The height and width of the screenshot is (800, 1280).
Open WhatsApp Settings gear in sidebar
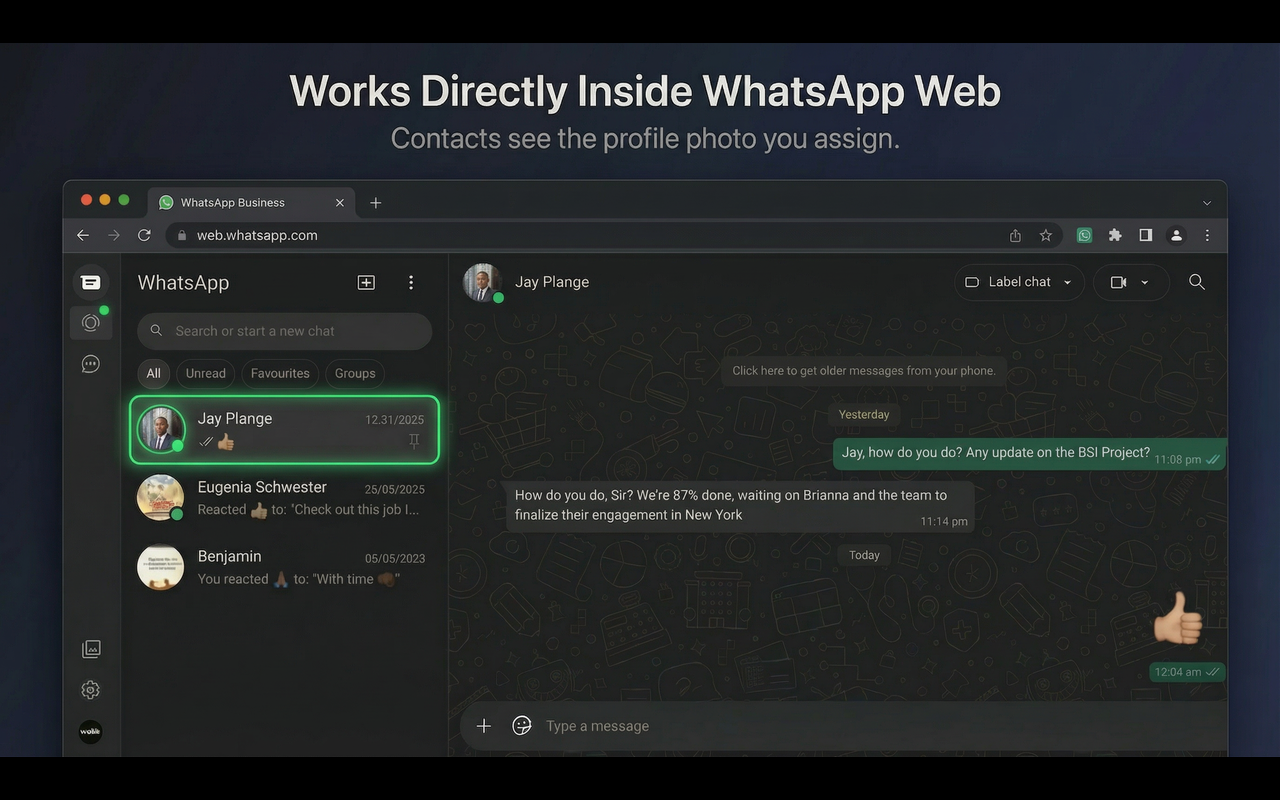click(x=91, y=689)
